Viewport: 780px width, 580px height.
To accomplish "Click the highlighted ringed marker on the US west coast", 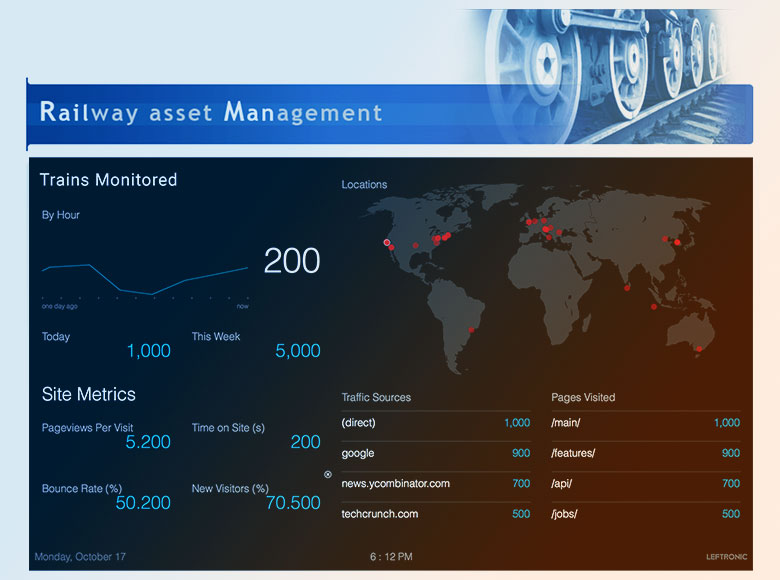I will pos(387,242).
